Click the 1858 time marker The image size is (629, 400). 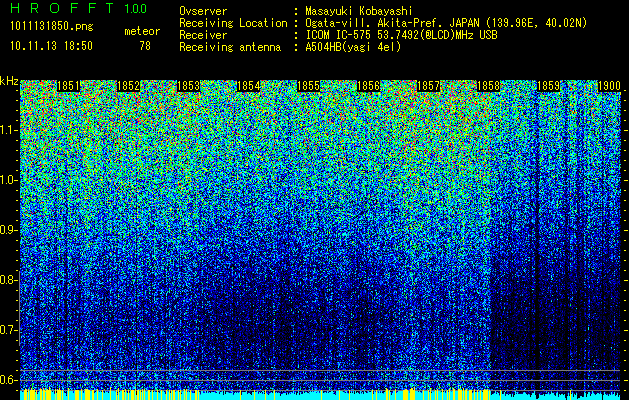tap(489, 86)
